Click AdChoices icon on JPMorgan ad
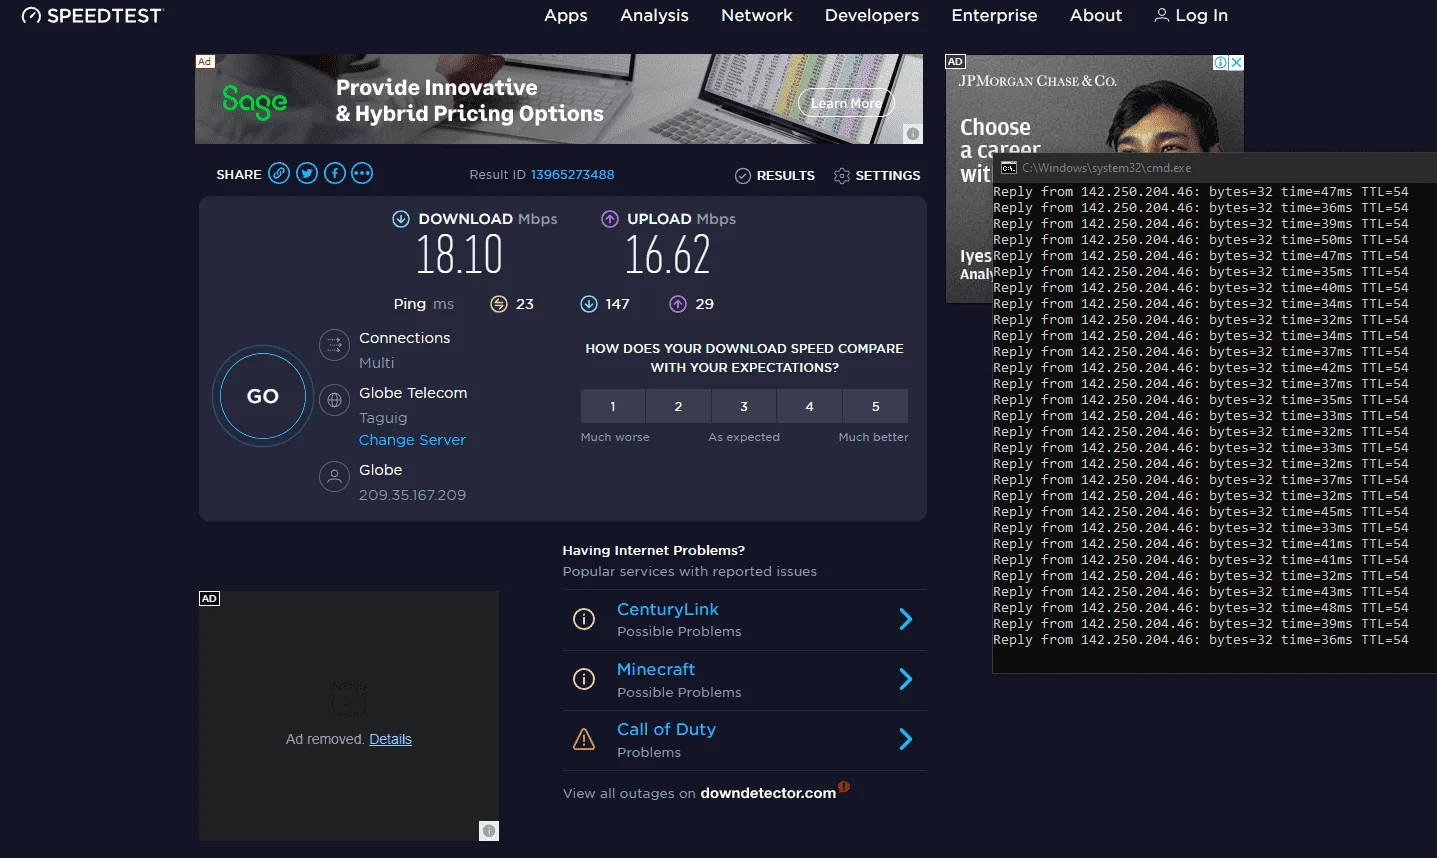 [x=1221, y=62]
